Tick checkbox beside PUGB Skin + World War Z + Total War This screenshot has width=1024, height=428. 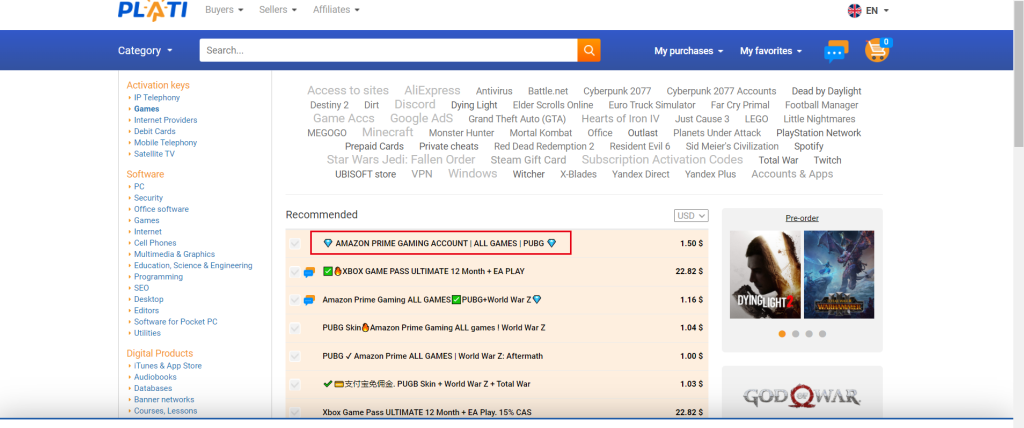click(x=295, y=384)
